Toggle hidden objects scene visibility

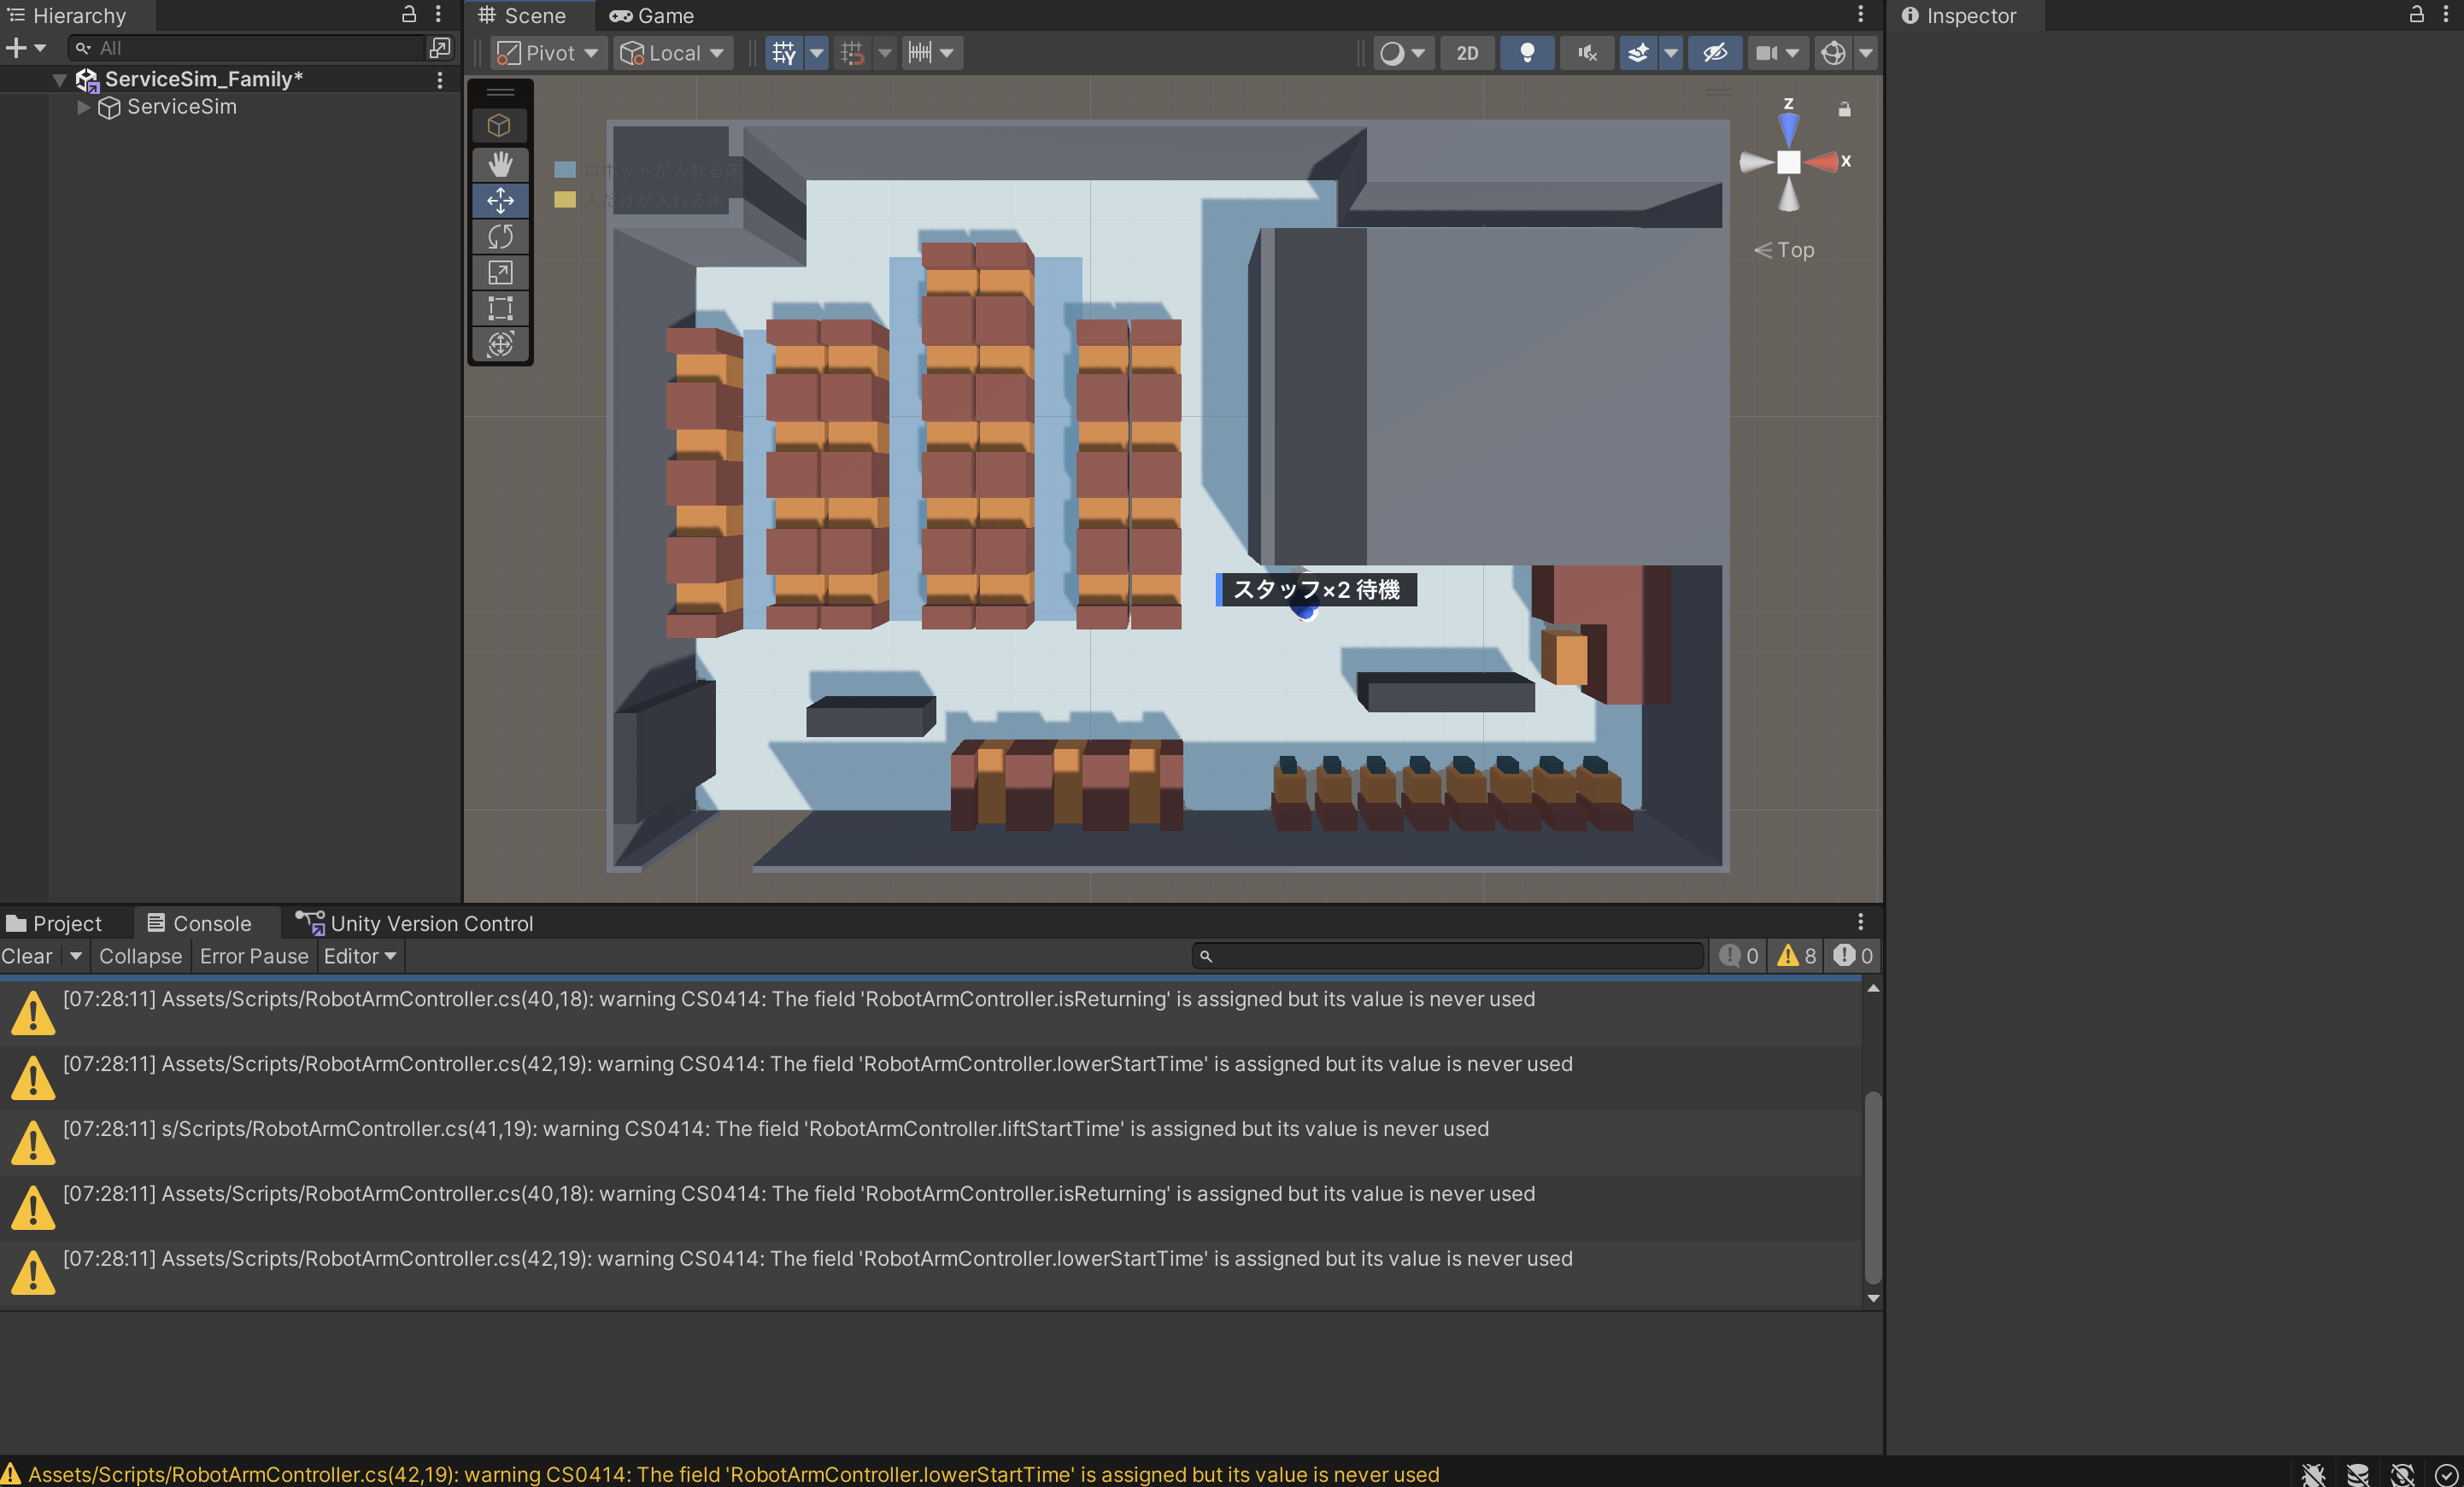click(1715, 53)
